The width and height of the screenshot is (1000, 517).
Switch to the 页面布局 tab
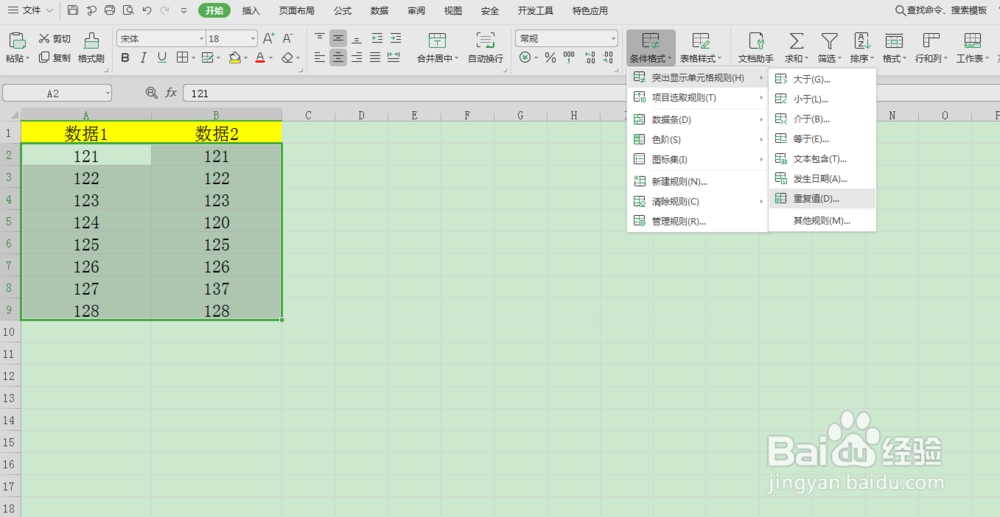tap(297, 11)
